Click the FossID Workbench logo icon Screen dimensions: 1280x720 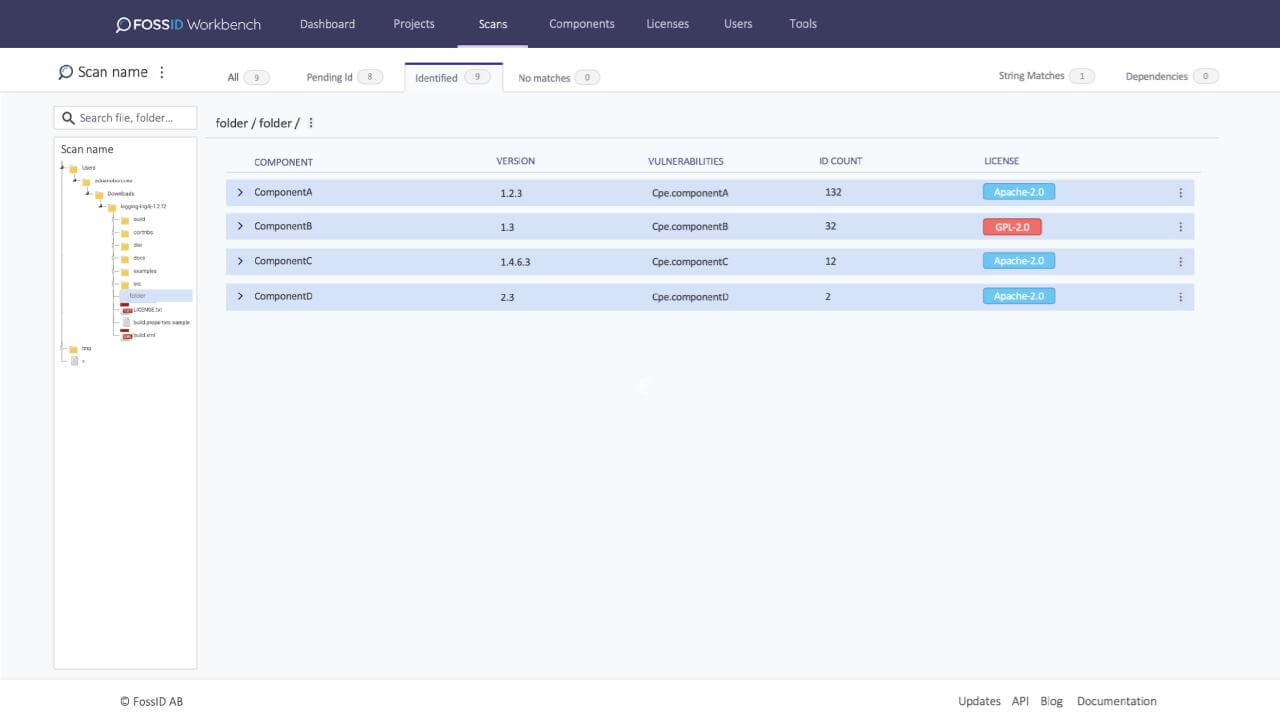(x=122, y=23)
